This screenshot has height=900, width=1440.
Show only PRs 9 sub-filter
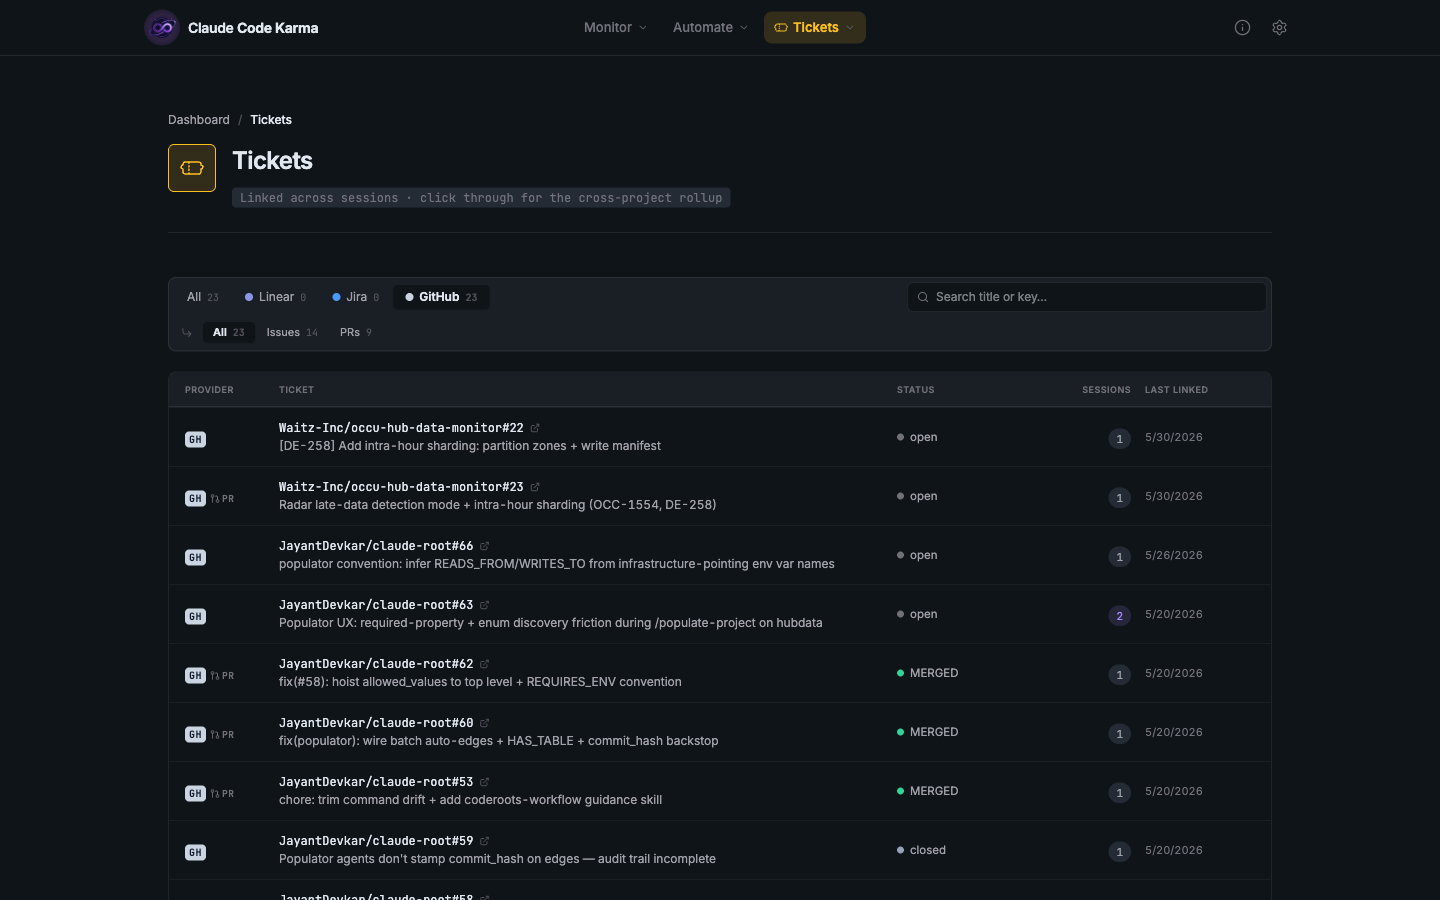coord(356,332)
